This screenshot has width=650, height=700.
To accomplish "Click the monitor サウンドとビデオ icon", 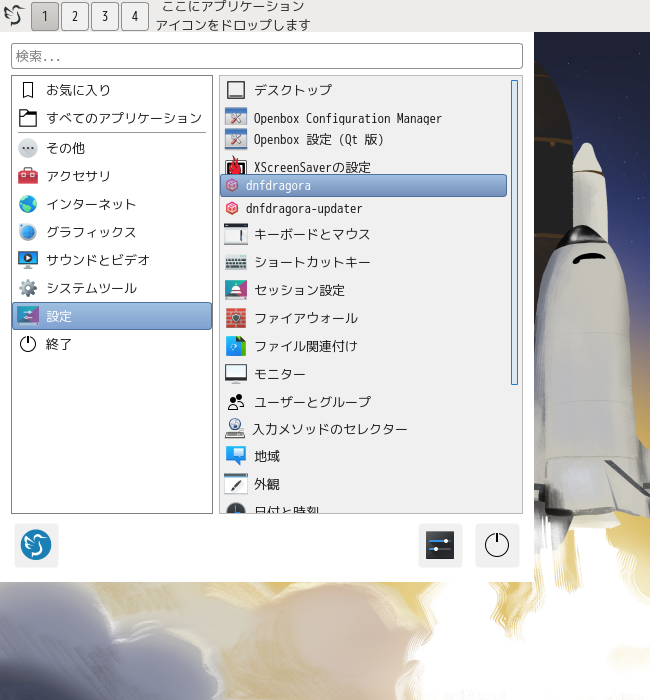I will (x=28, y=260).
